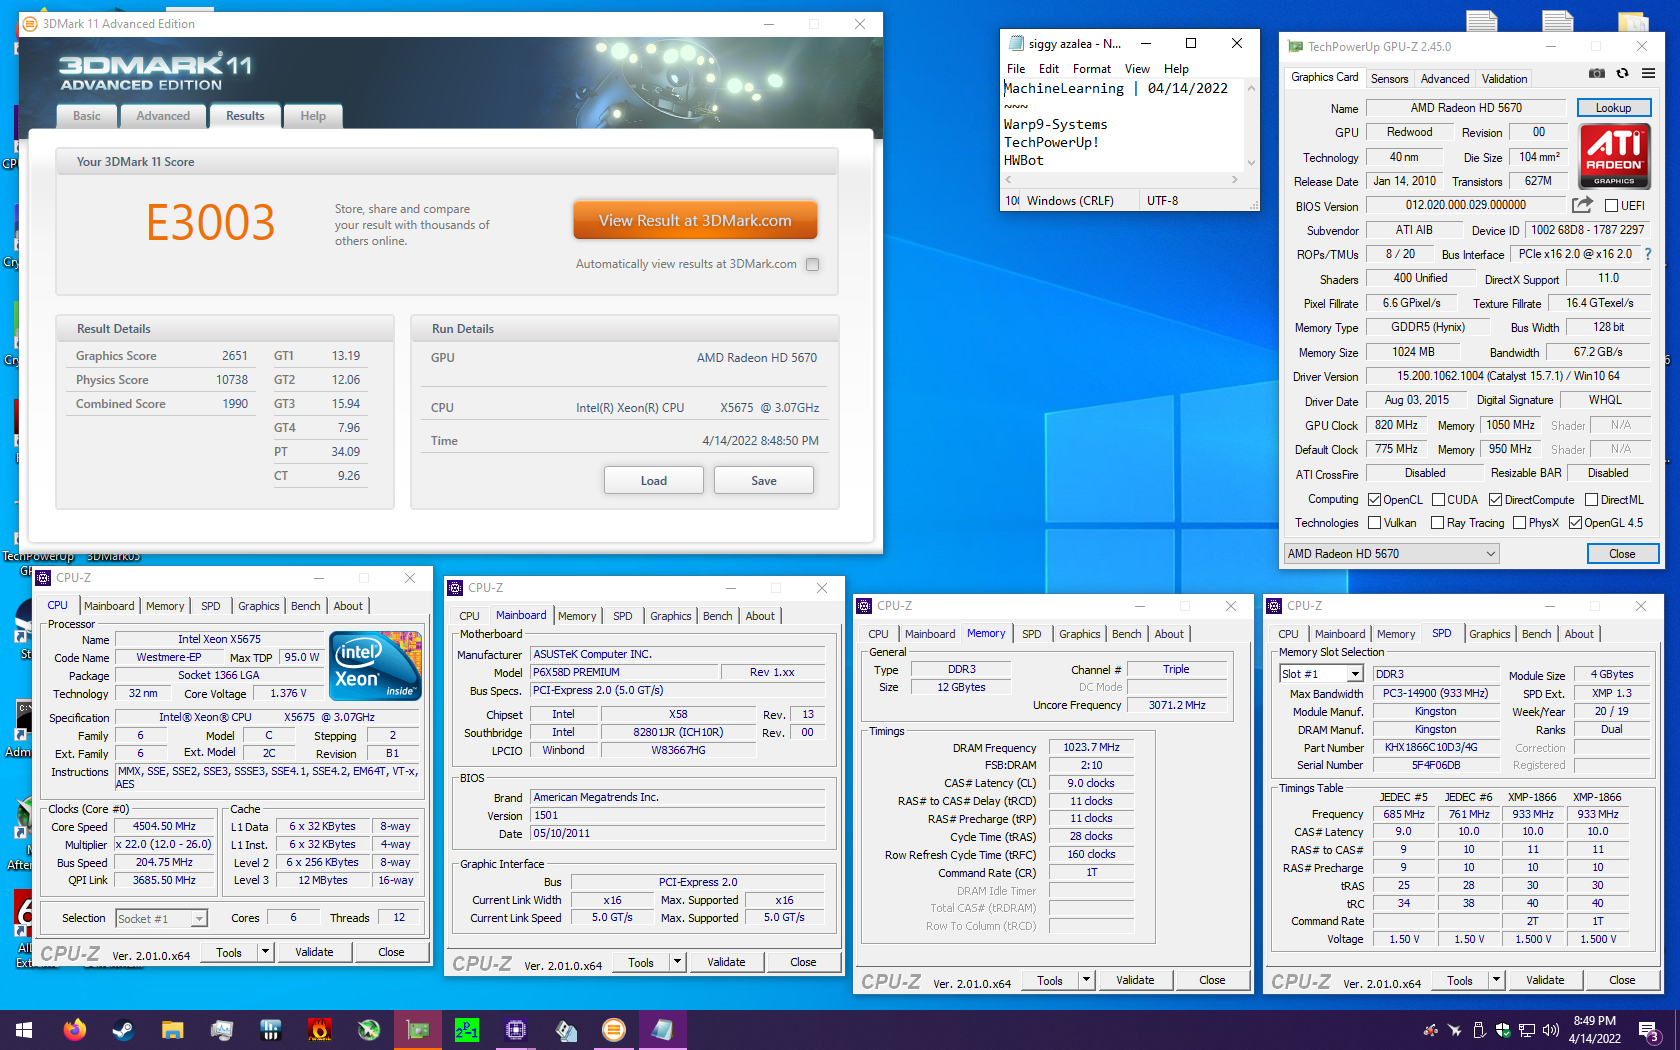The height and width of the screenshot is (1050, 1680).
Task: Click the Intel Xeon inside logo
Action: 375,666
